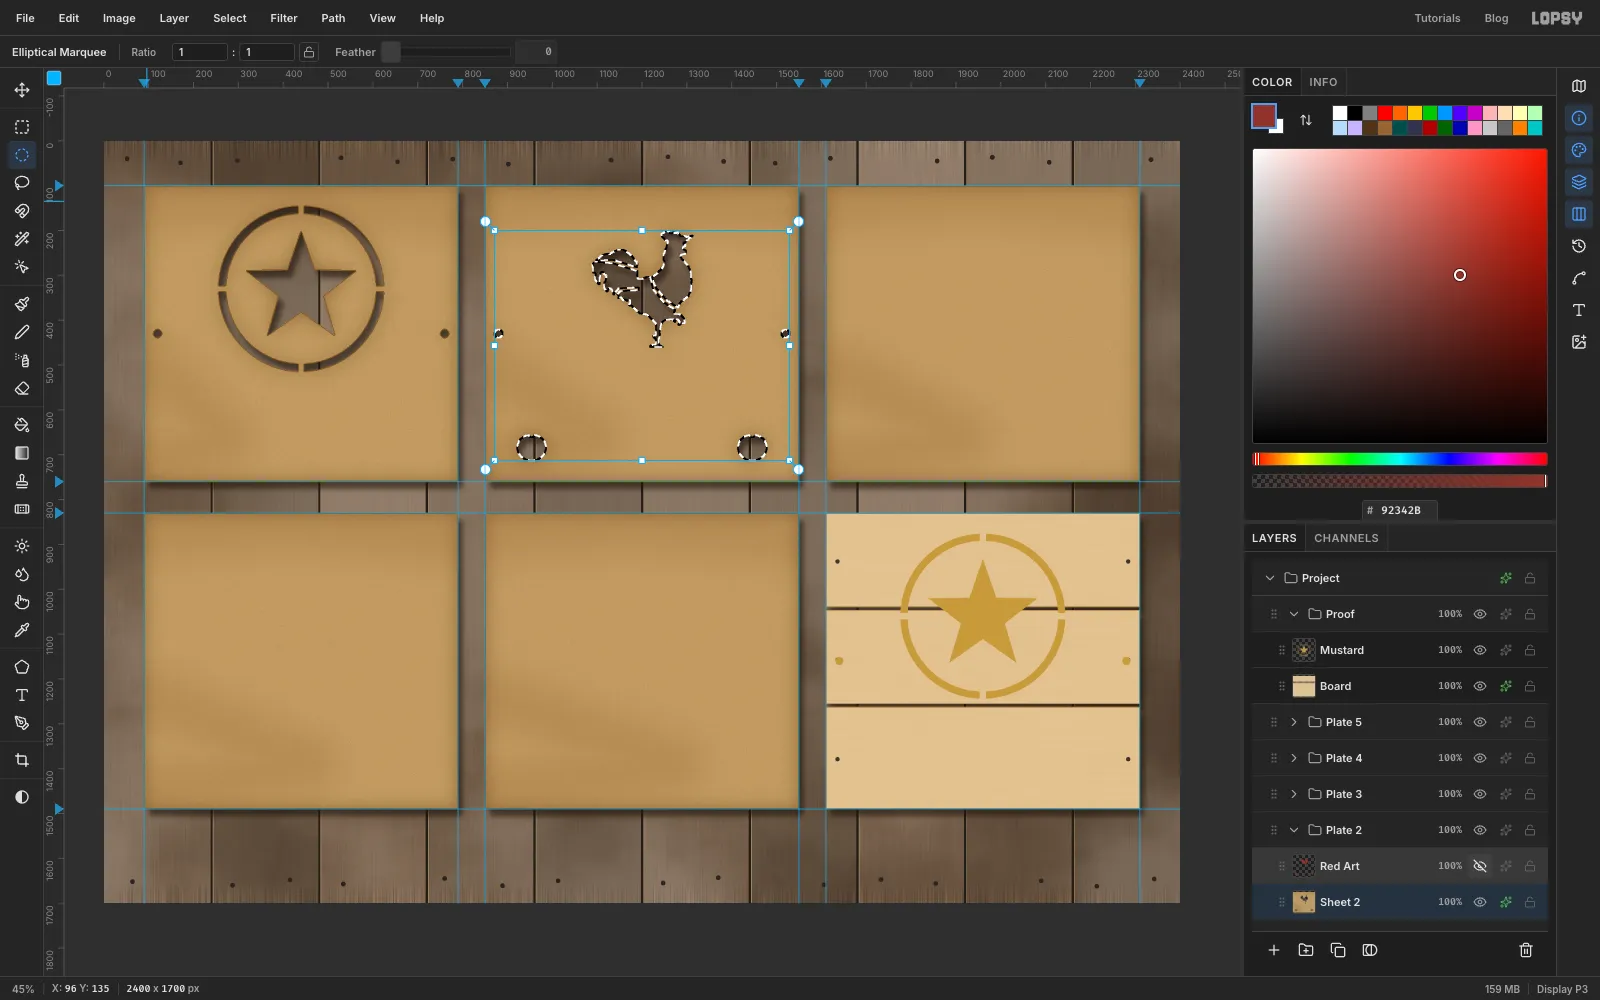Show the hidden Red Art layer
The width and height of the screenshot is (1600, 1000).
(x=1480, y=866)
